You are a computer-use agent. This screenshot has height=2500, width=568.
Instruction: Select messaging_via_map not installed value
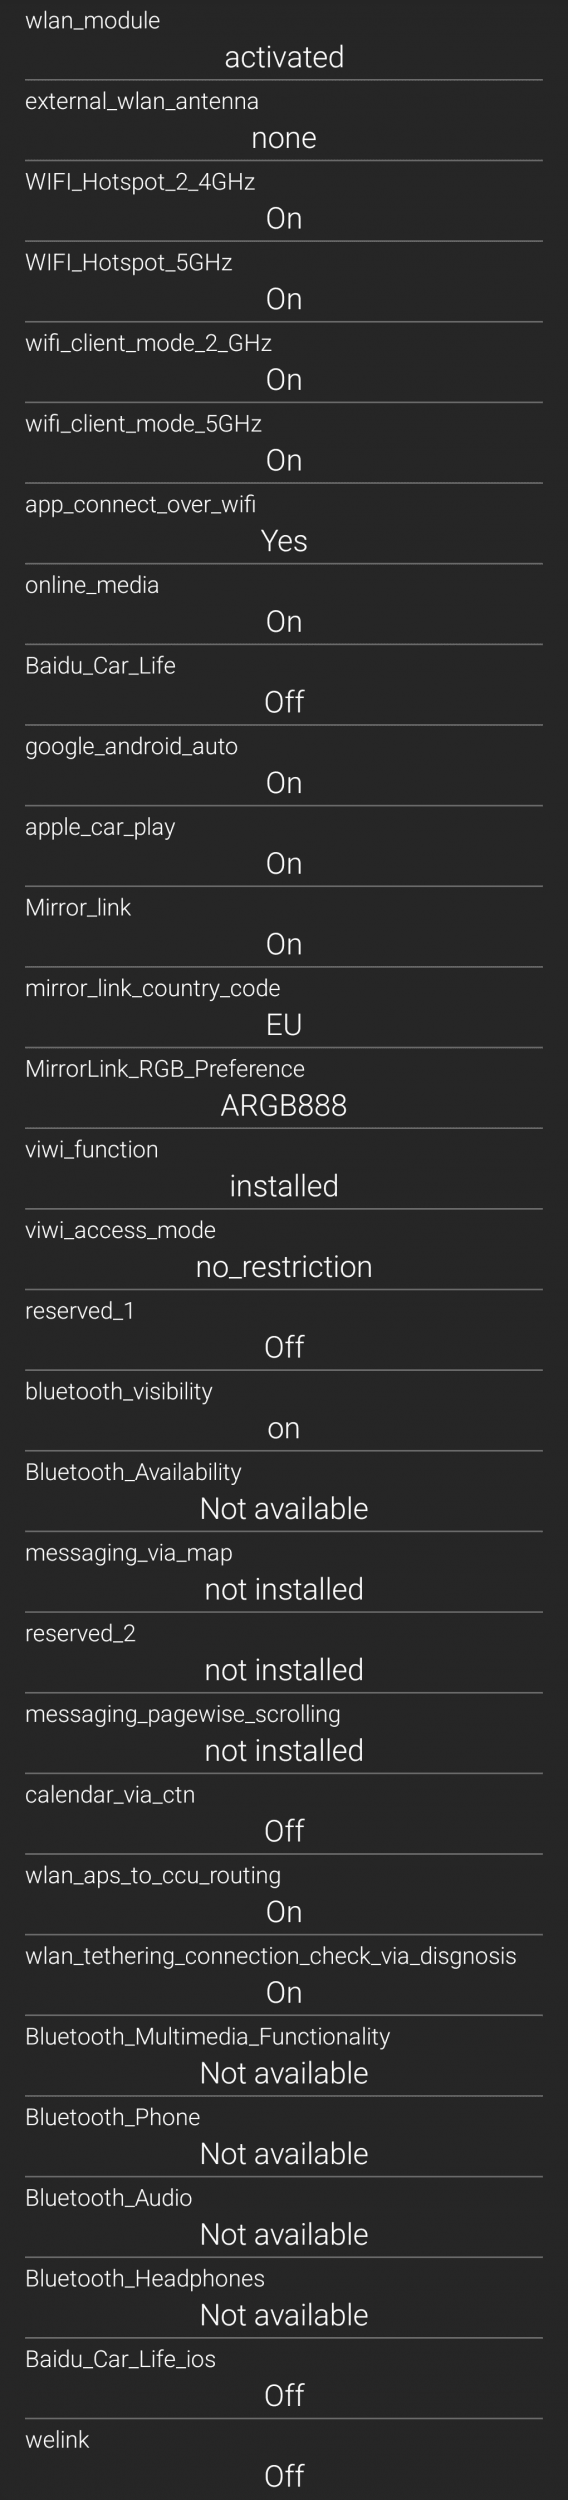click(284, 1589)
